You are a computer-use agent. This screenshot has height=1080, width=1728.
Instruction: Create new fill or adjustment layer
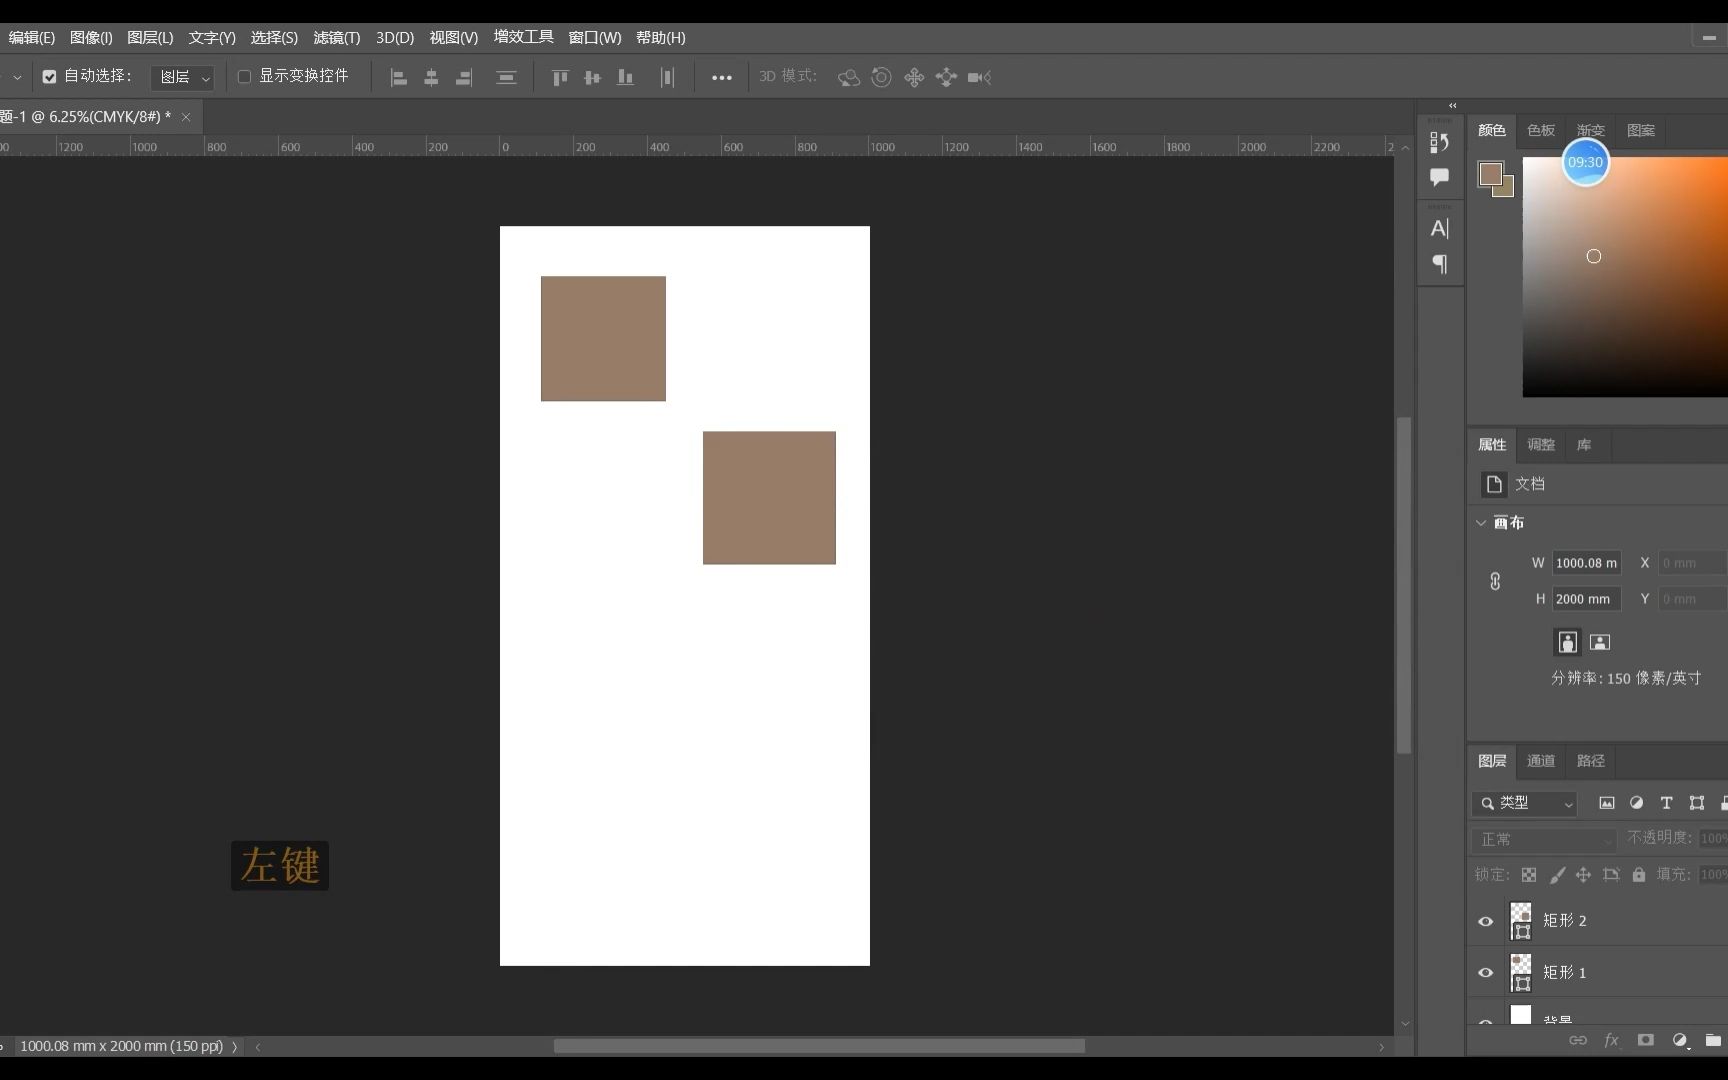(1680, 1040)
